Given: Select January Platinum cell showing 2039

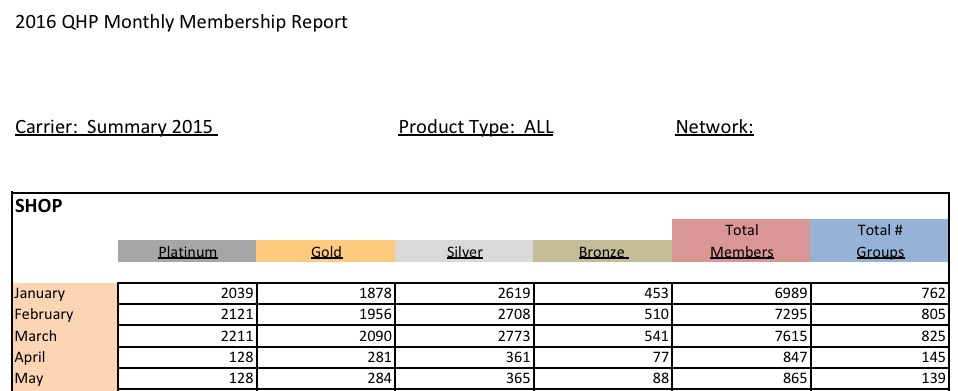Looking at the screenshot, I should [187, 293].
